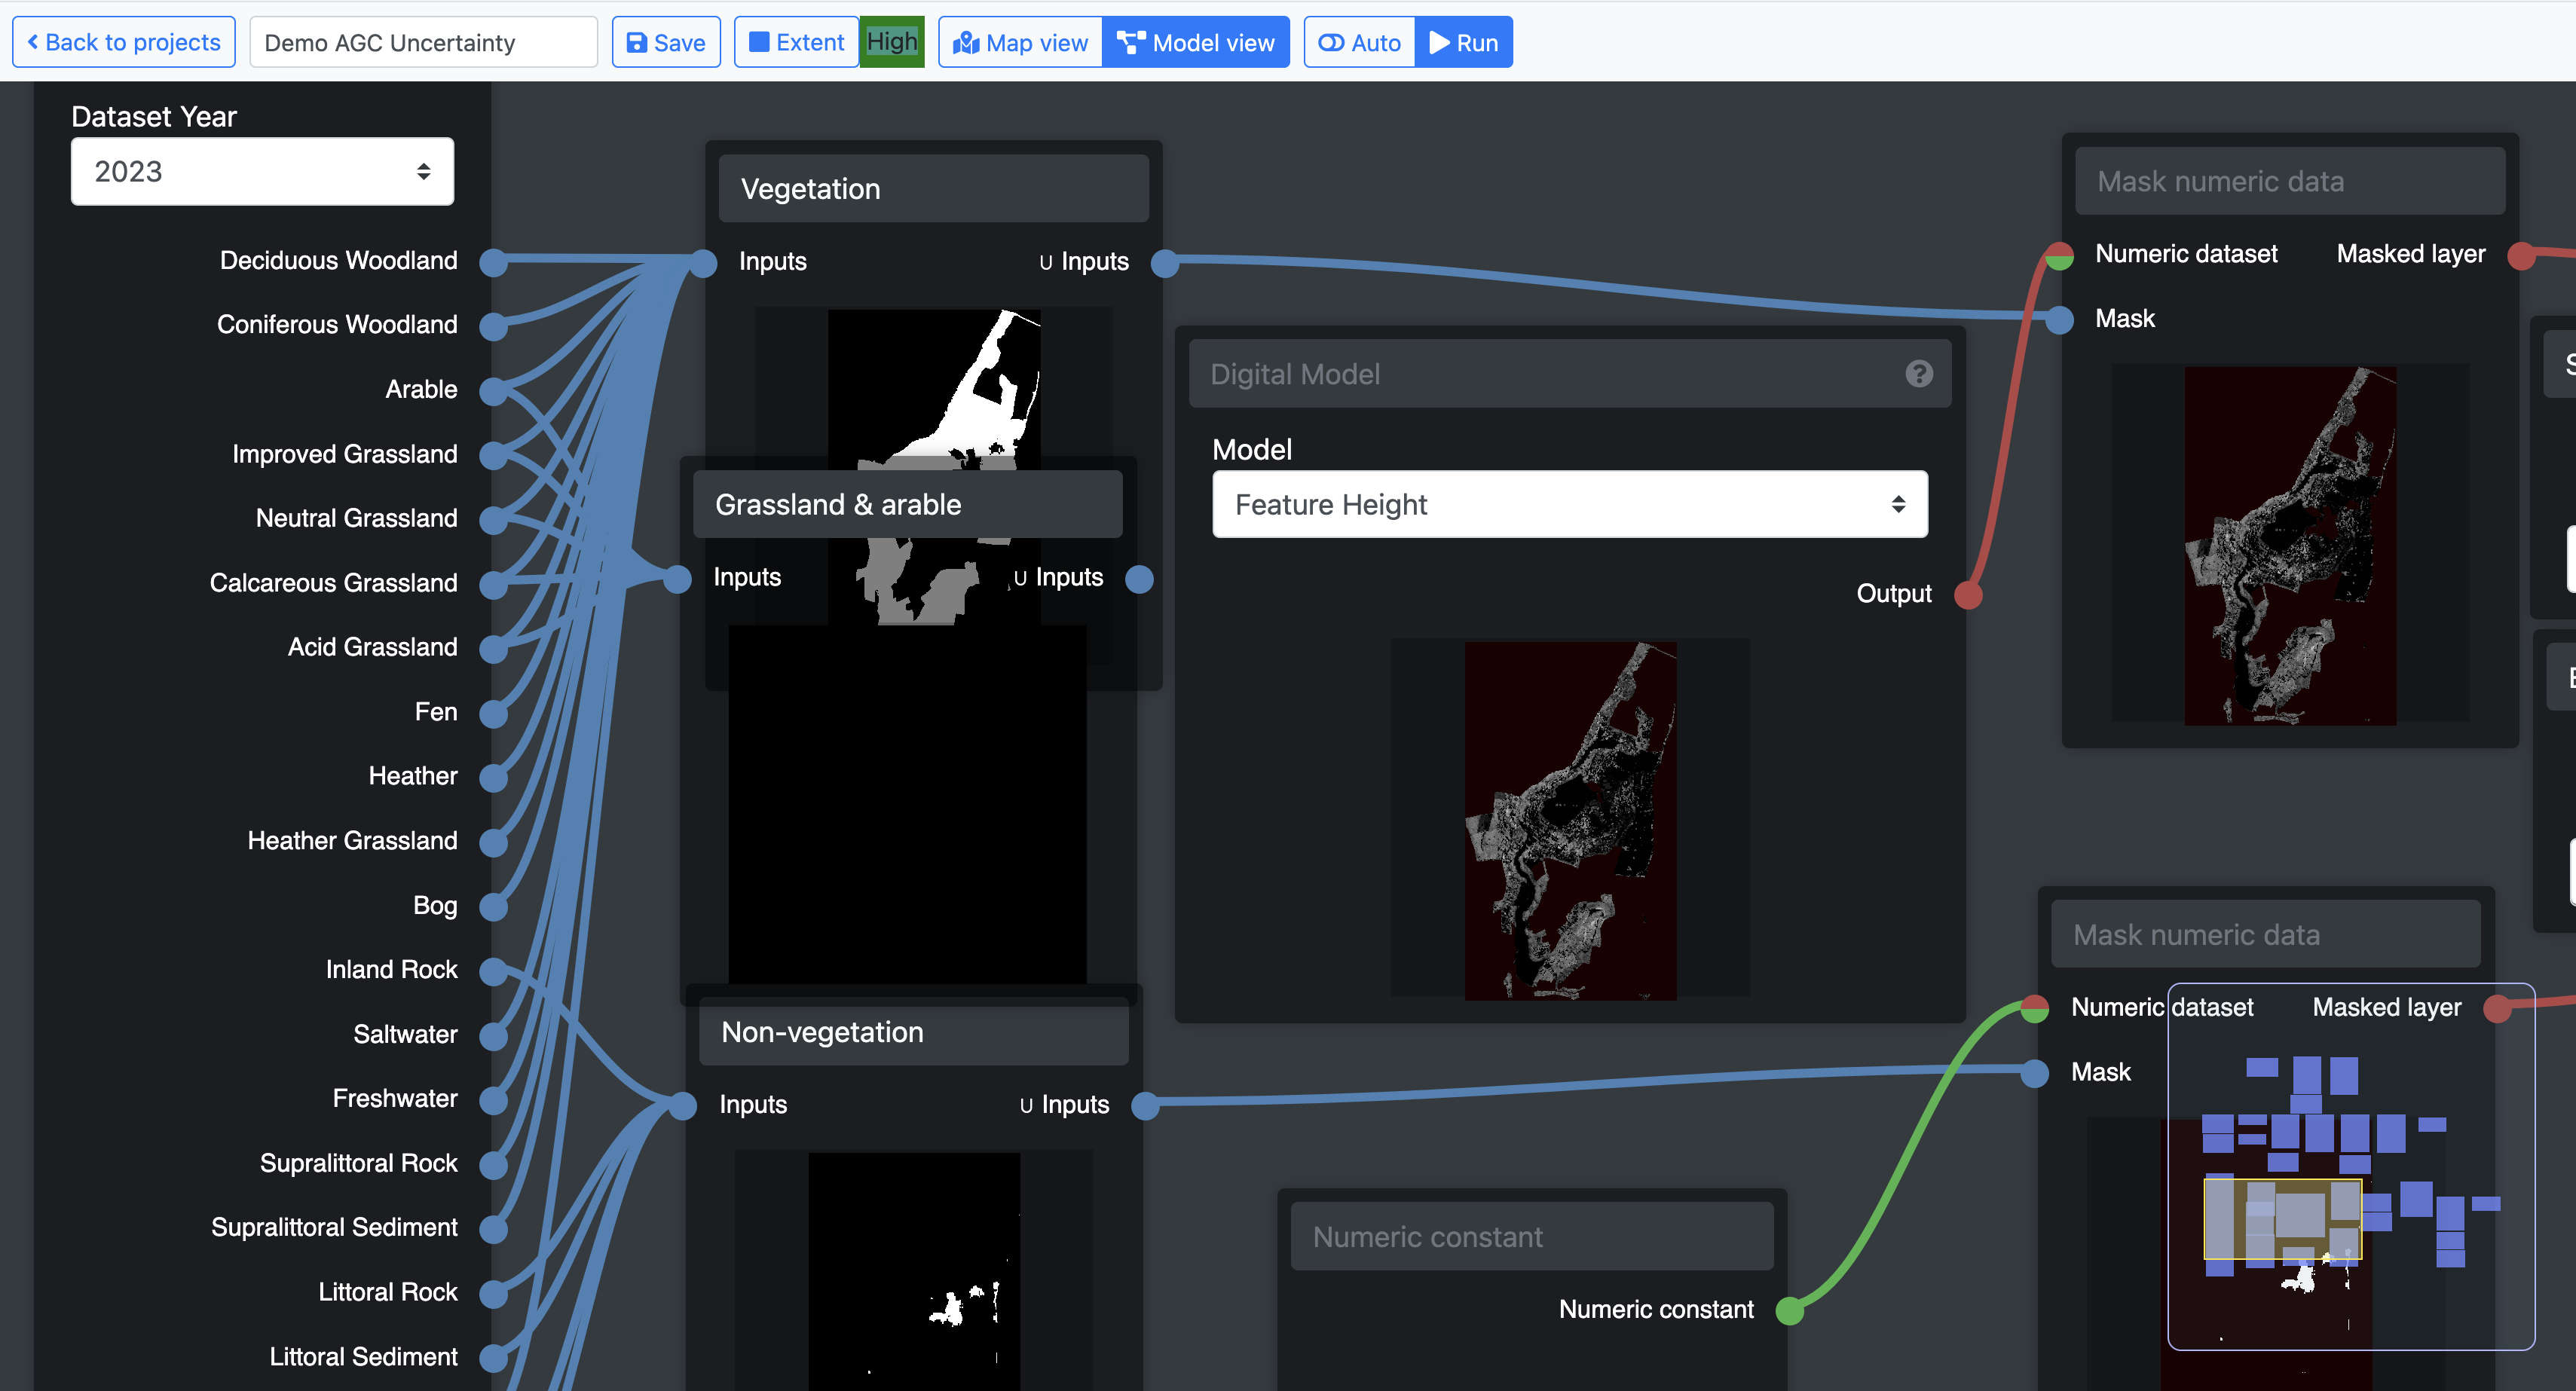Click the top Mask numeric data Mask port
Image resolution: width=2576 pixels, height=1391 pixels.
(x=2059, y=320)
